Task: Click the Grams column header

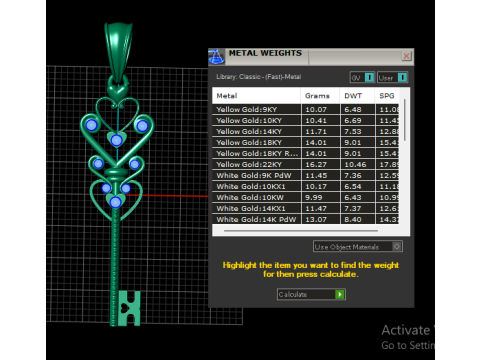Action: pos(320,96)
